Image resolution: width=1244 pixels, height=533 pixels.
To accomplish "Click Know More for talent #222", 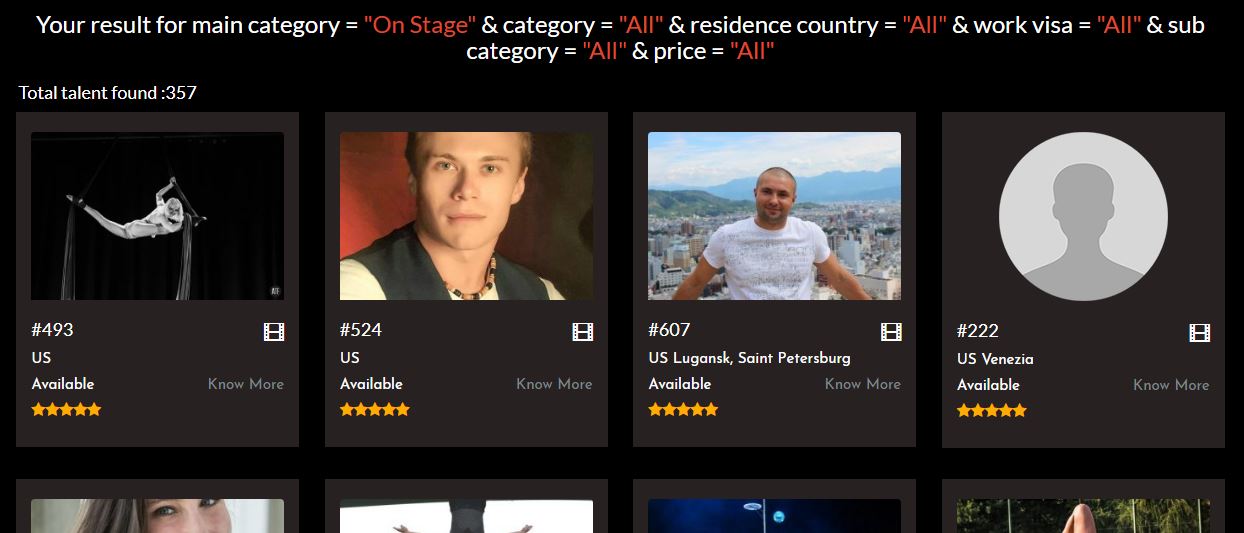I will tap(1171, 385).
